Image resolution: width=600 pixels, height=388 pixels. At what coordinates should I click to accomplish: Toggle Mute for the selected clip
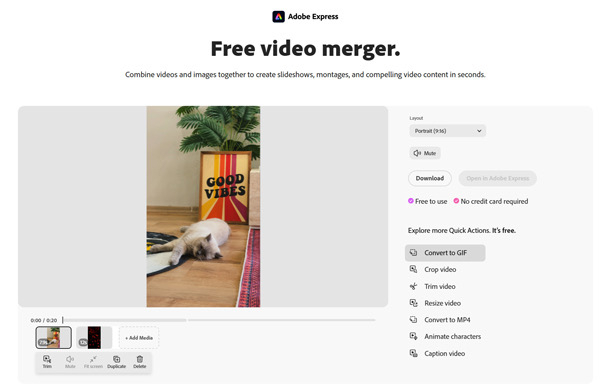(x=70, y=362)
